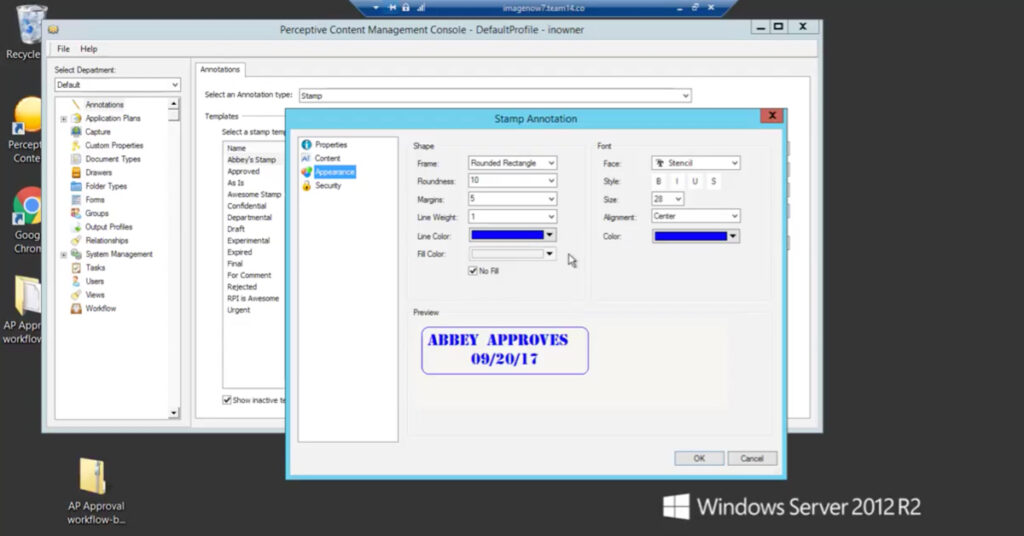Screen dimensions: 1024x536
Task: Open the blue Line Color swatch
Action: tap(512, 235)
